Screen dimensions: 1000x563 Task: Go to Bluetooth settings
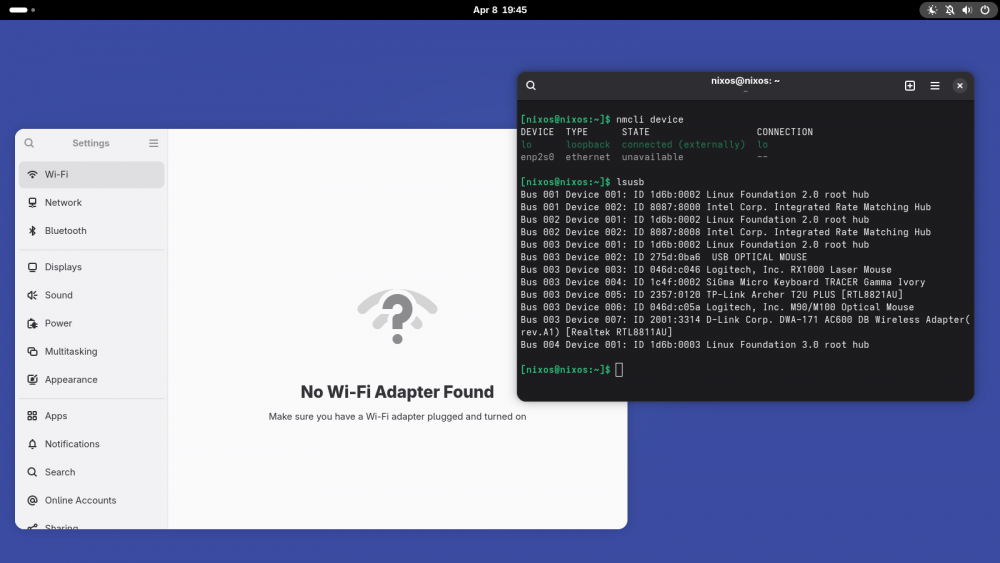point(91,230)
